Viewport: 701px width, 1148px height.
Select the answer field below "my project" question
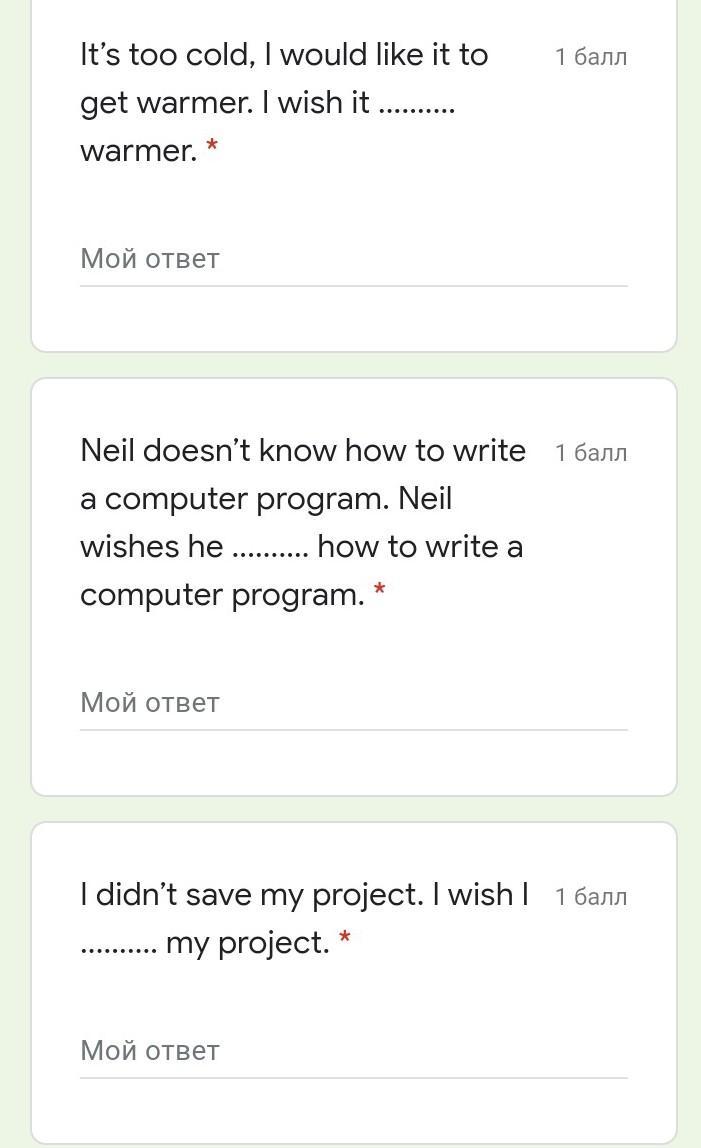tap(353, 1051)
